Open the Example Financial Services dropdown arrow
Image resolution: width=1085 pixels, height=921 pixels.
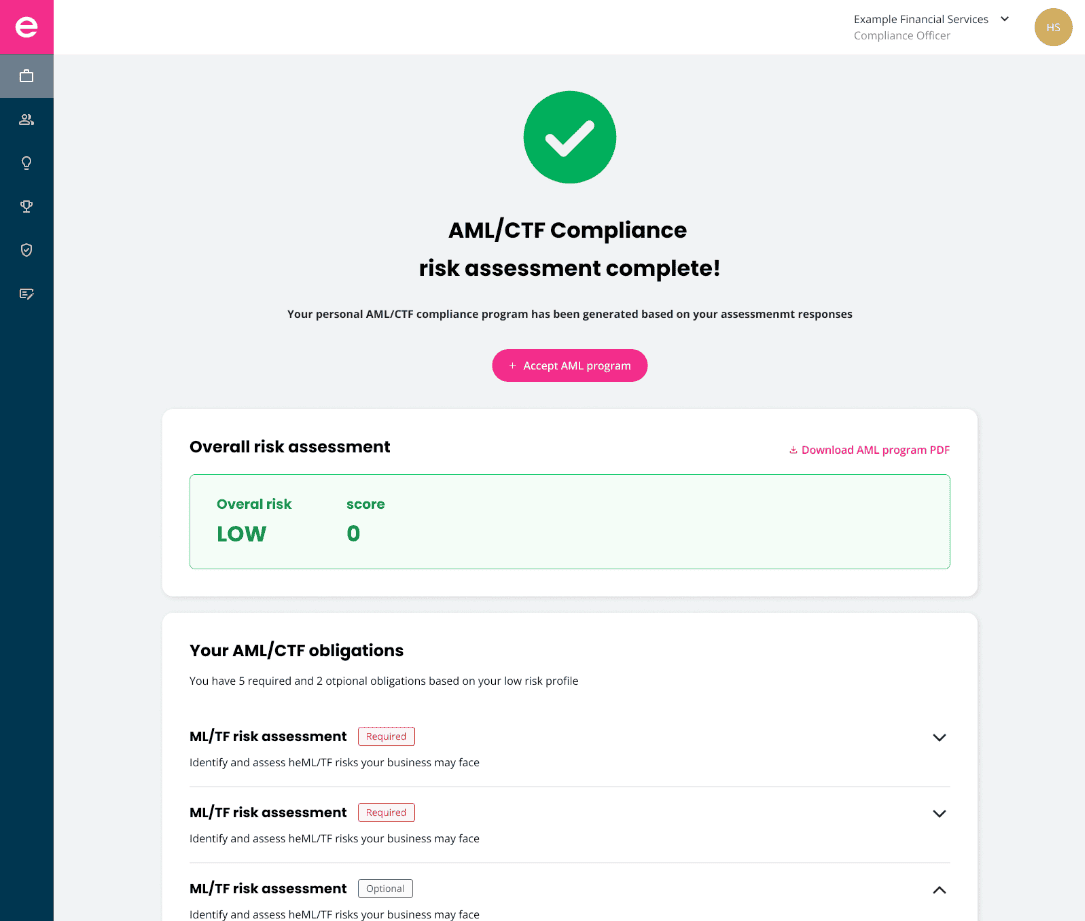(x=1005, y=19)
